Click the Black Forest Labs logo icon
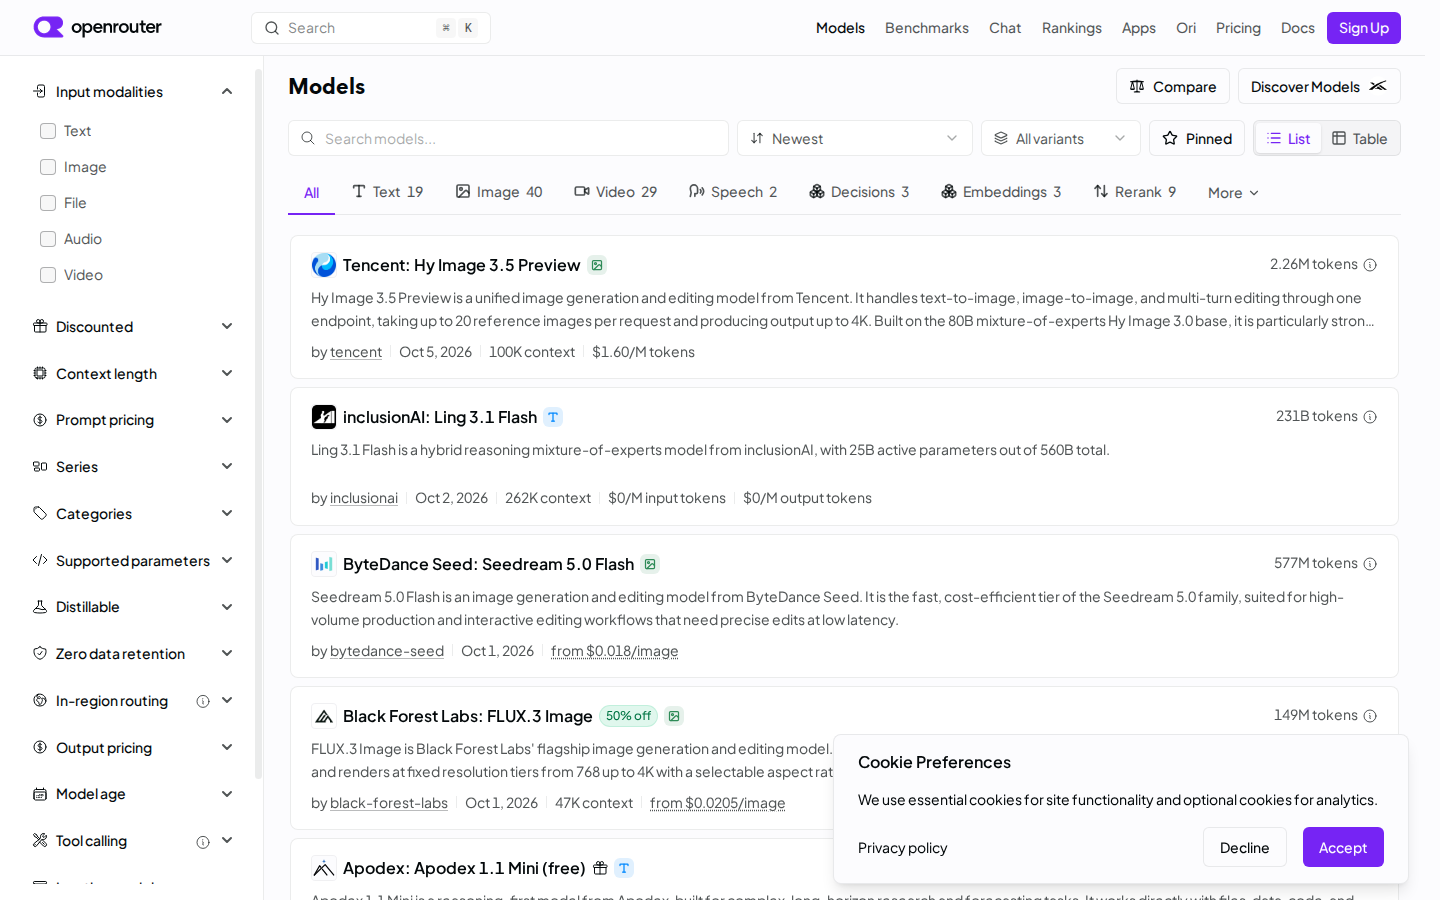The width and height of the screenshot is (1440, 900). click(x=324, y=716)
